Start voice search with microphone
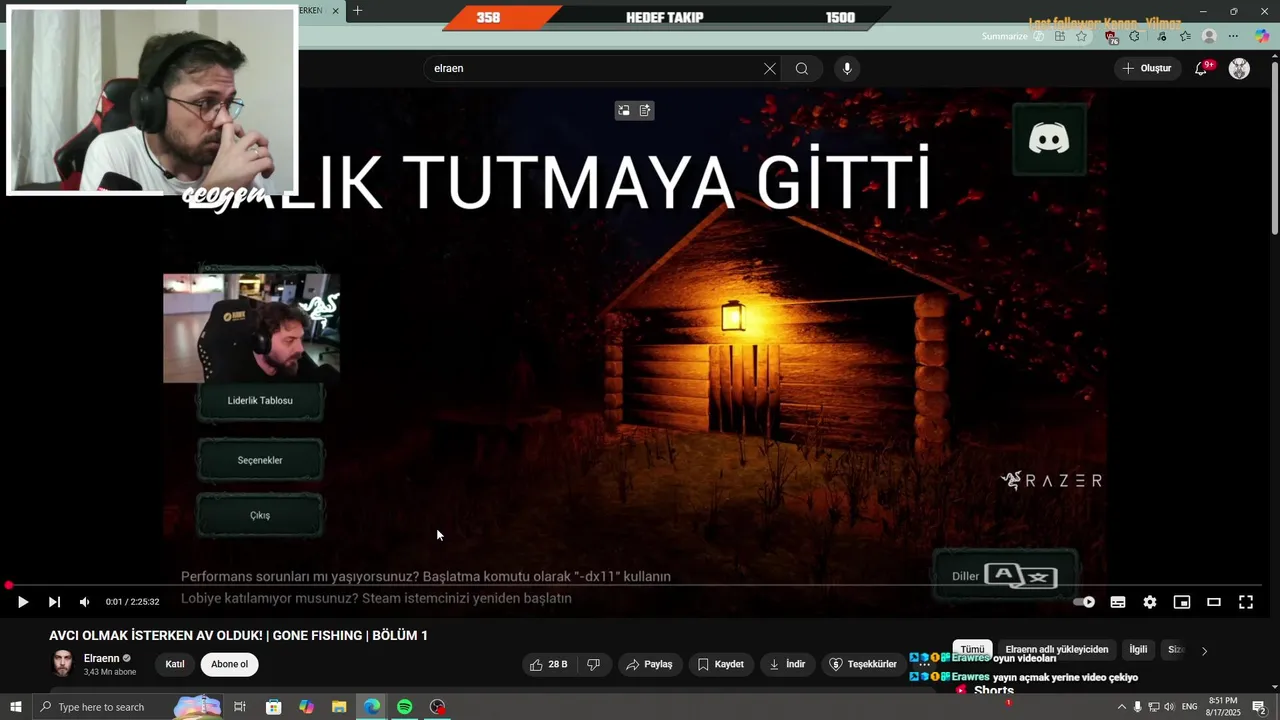 (847, 68)
